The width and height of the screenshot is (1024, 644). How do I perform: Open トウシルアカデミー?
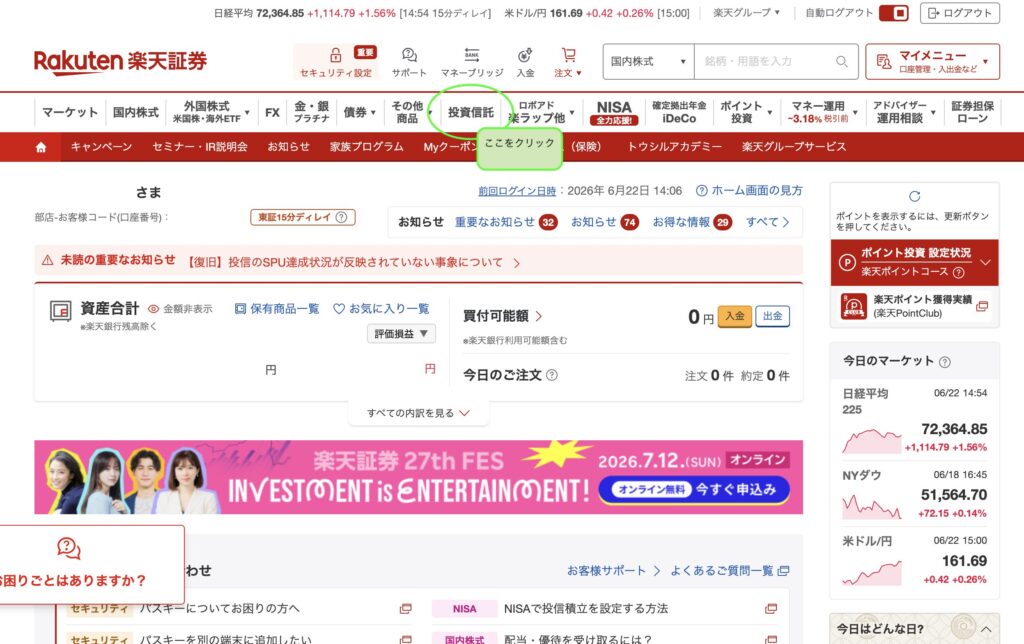[x=675, y=147]
